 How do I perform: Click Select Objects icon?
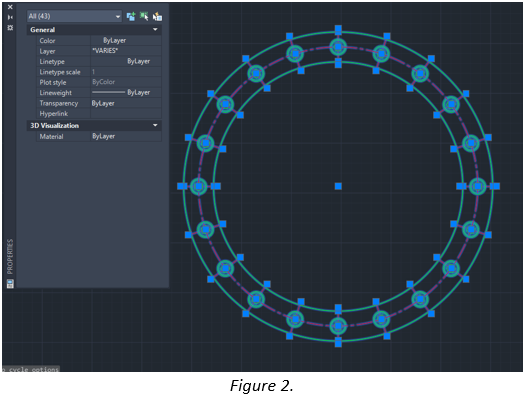click(144, 16)
